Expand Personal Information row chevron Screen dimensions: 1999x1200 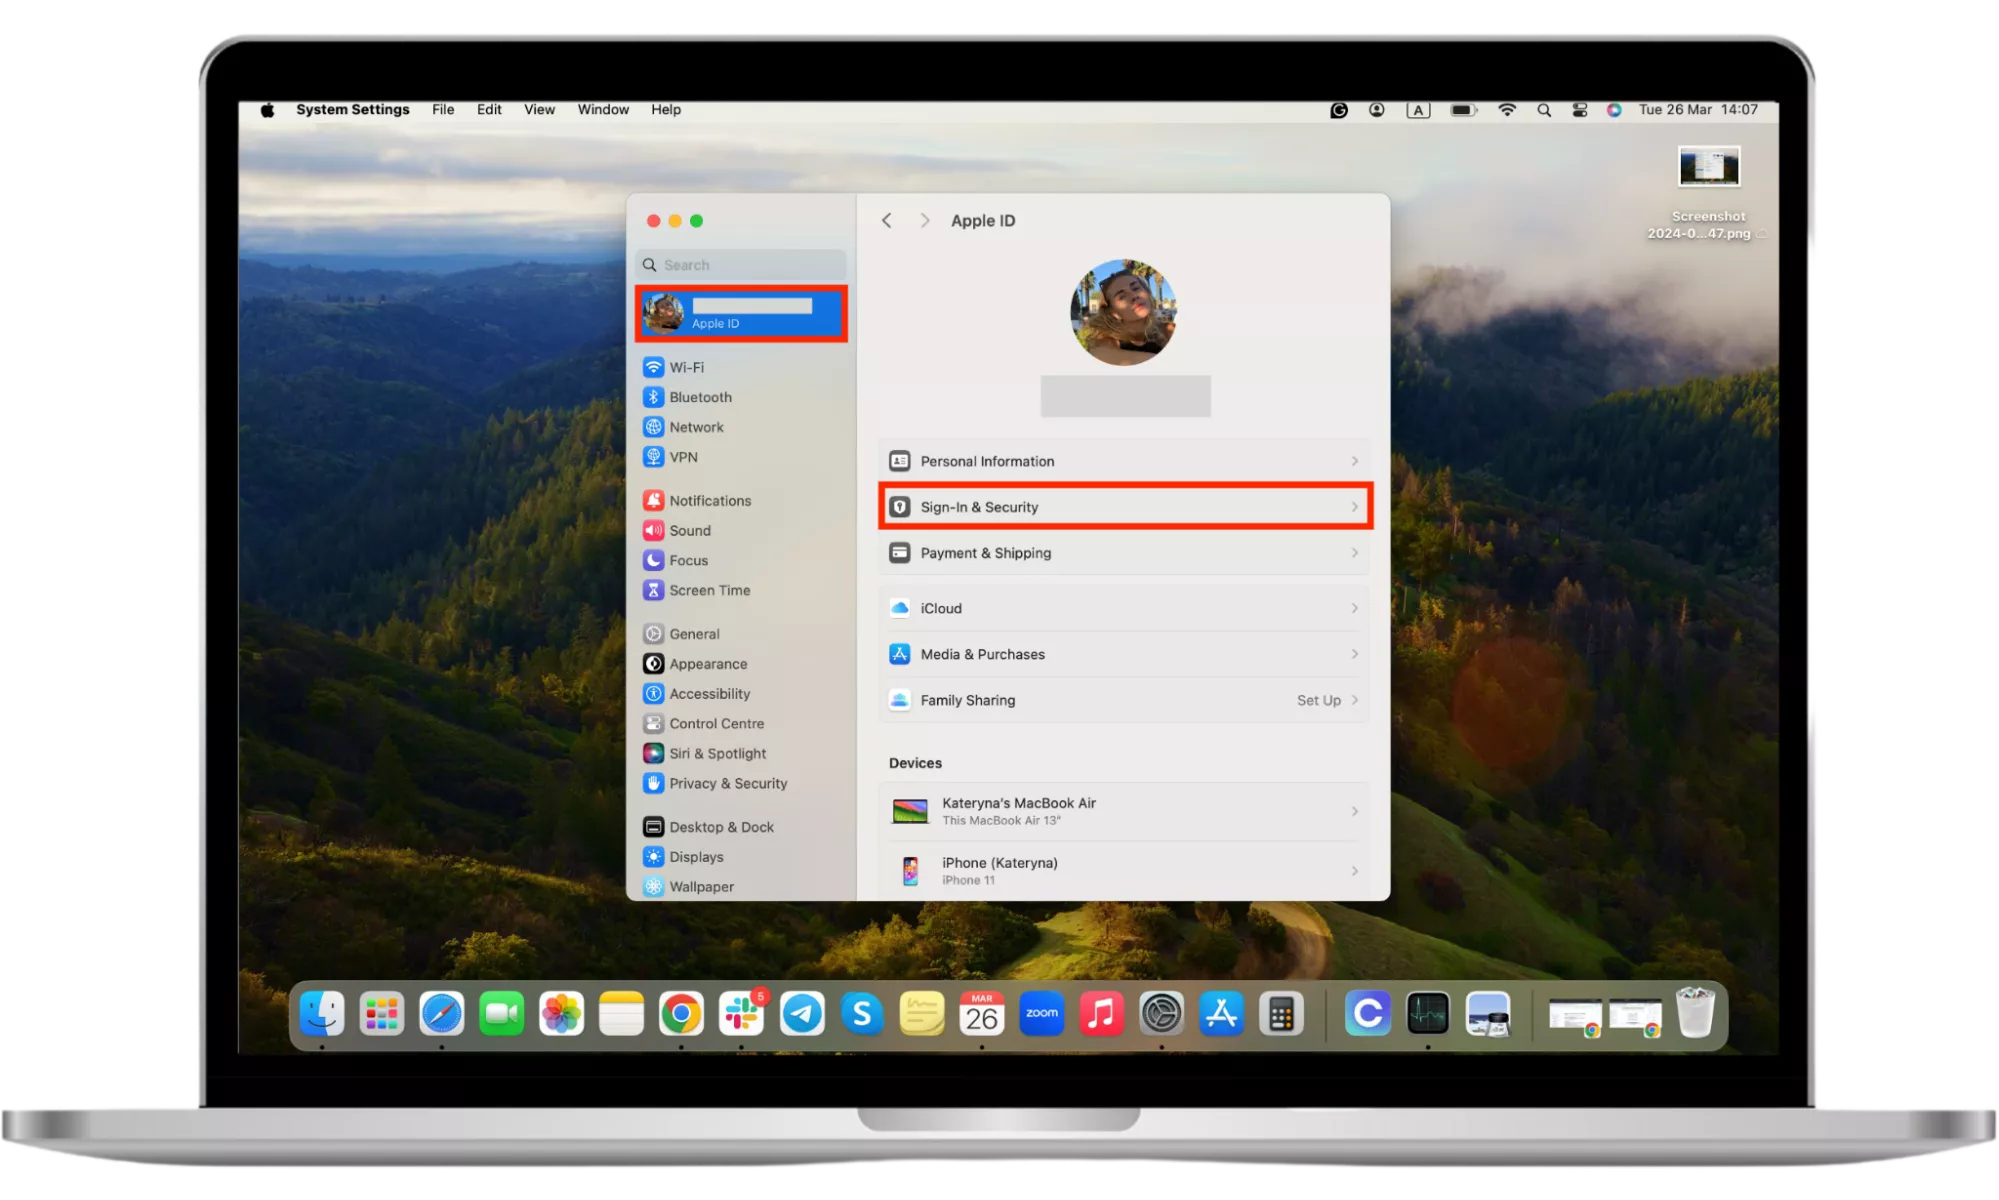(1354, 461)
